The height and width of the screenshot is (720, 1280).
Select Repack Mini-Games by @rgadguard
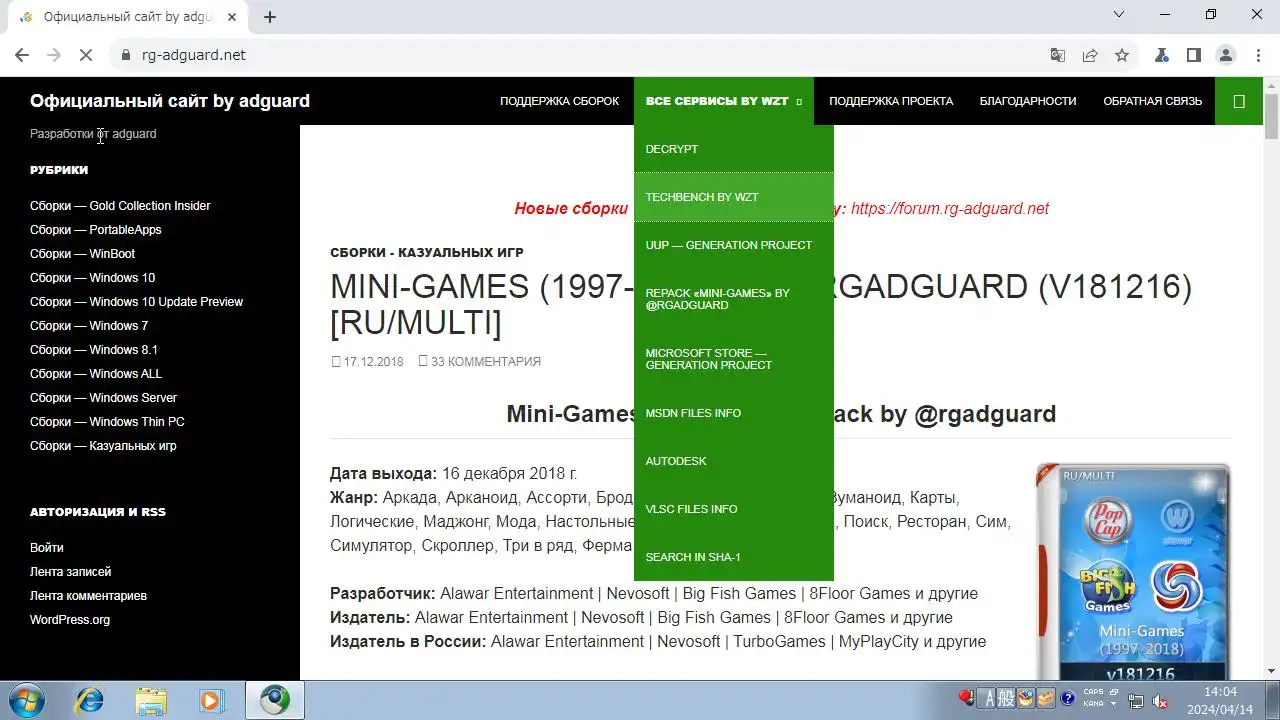pos(734,299)
